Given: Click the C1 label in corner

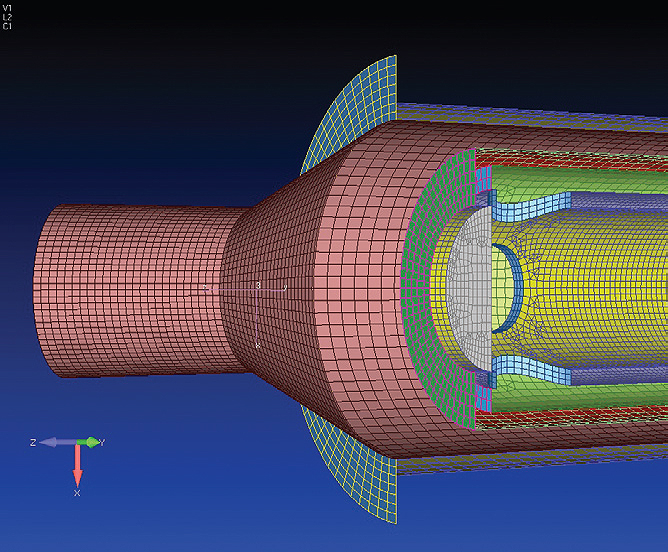Looking at the screenshot, I should pos(8,27).
